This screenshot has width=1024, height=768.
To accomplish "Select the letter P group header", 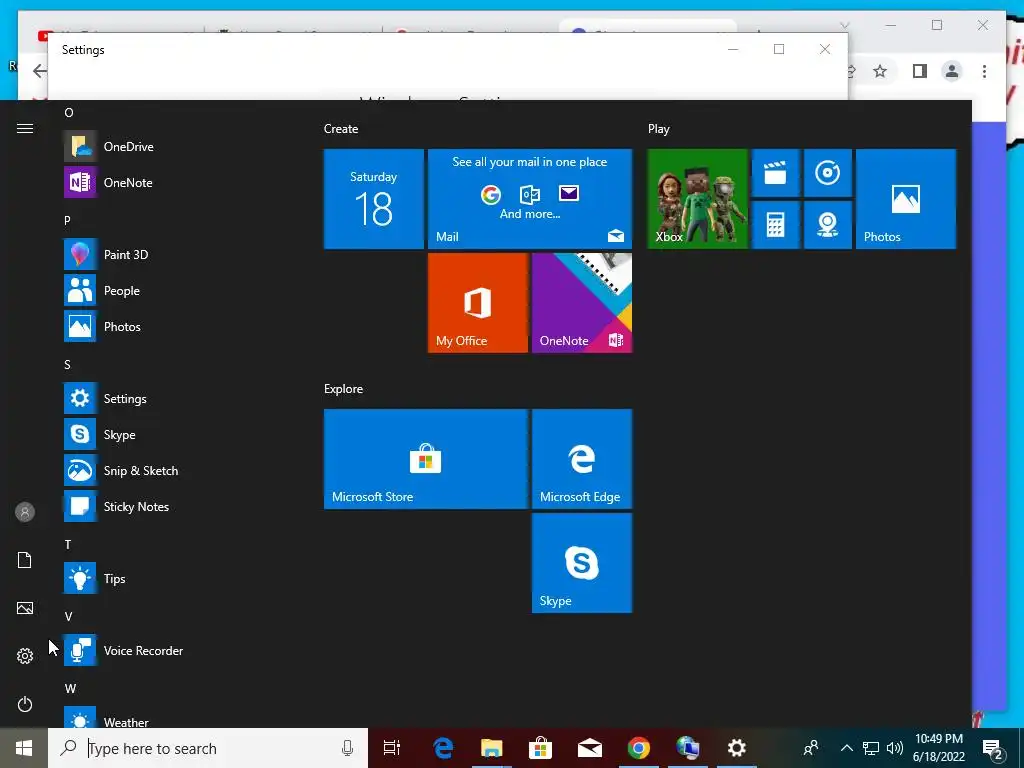I will tap(67, 221).
